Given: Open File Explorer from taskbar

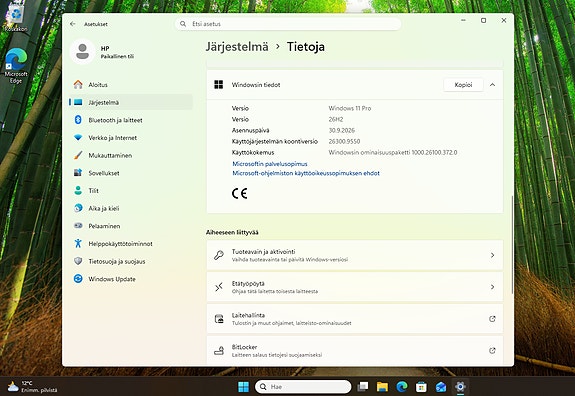Looking at the screenshot, I should click(x=382, y=386).
